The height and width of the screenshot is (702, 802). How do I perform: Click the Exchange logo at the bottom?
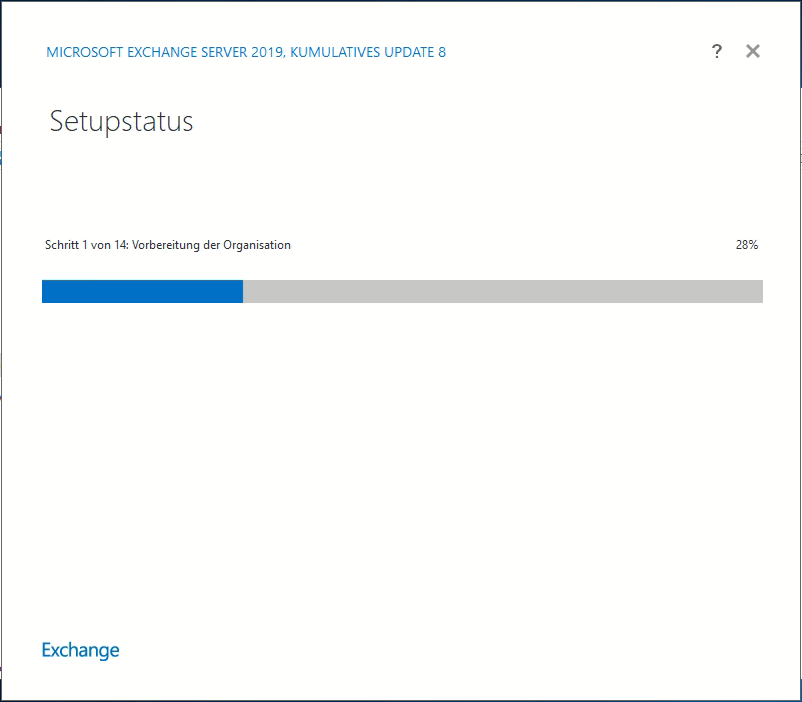pyautogui.click(x=80, y=650)
